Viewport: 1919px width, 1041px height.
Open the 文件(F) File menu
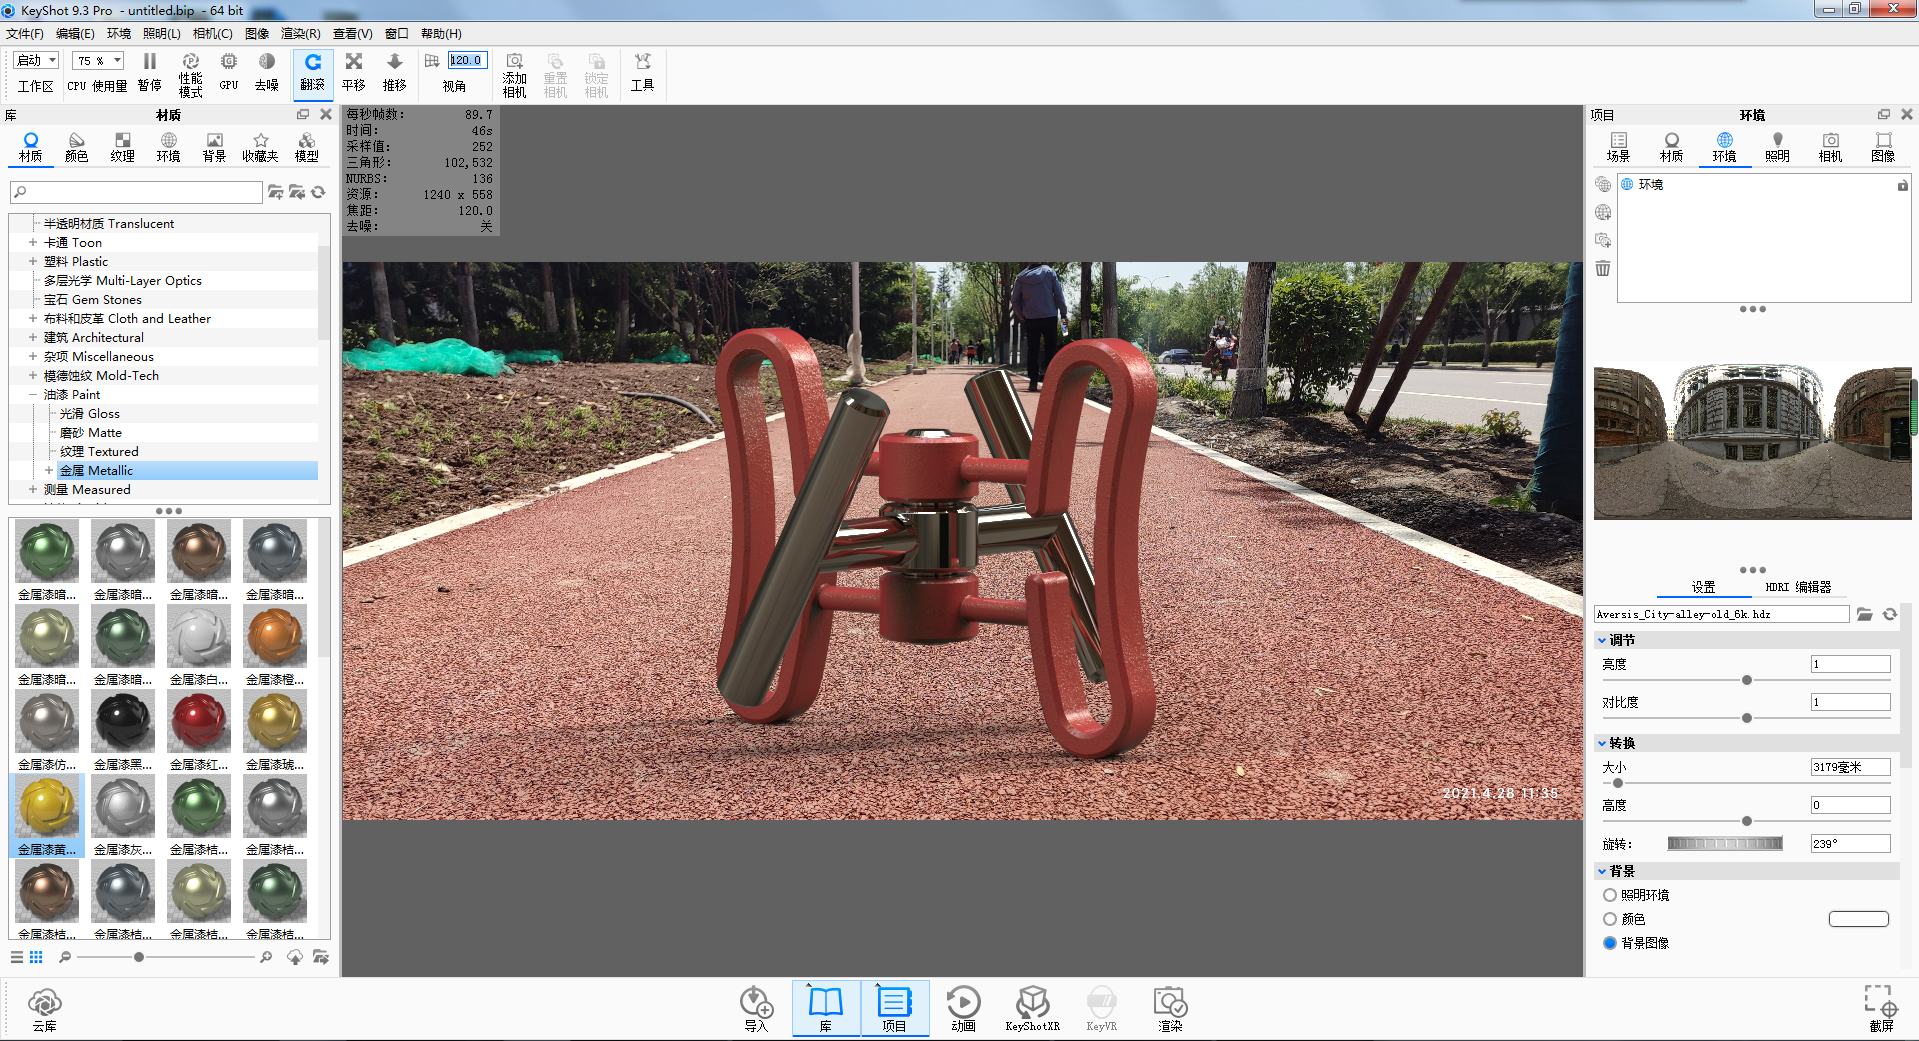tap(25, 34)
